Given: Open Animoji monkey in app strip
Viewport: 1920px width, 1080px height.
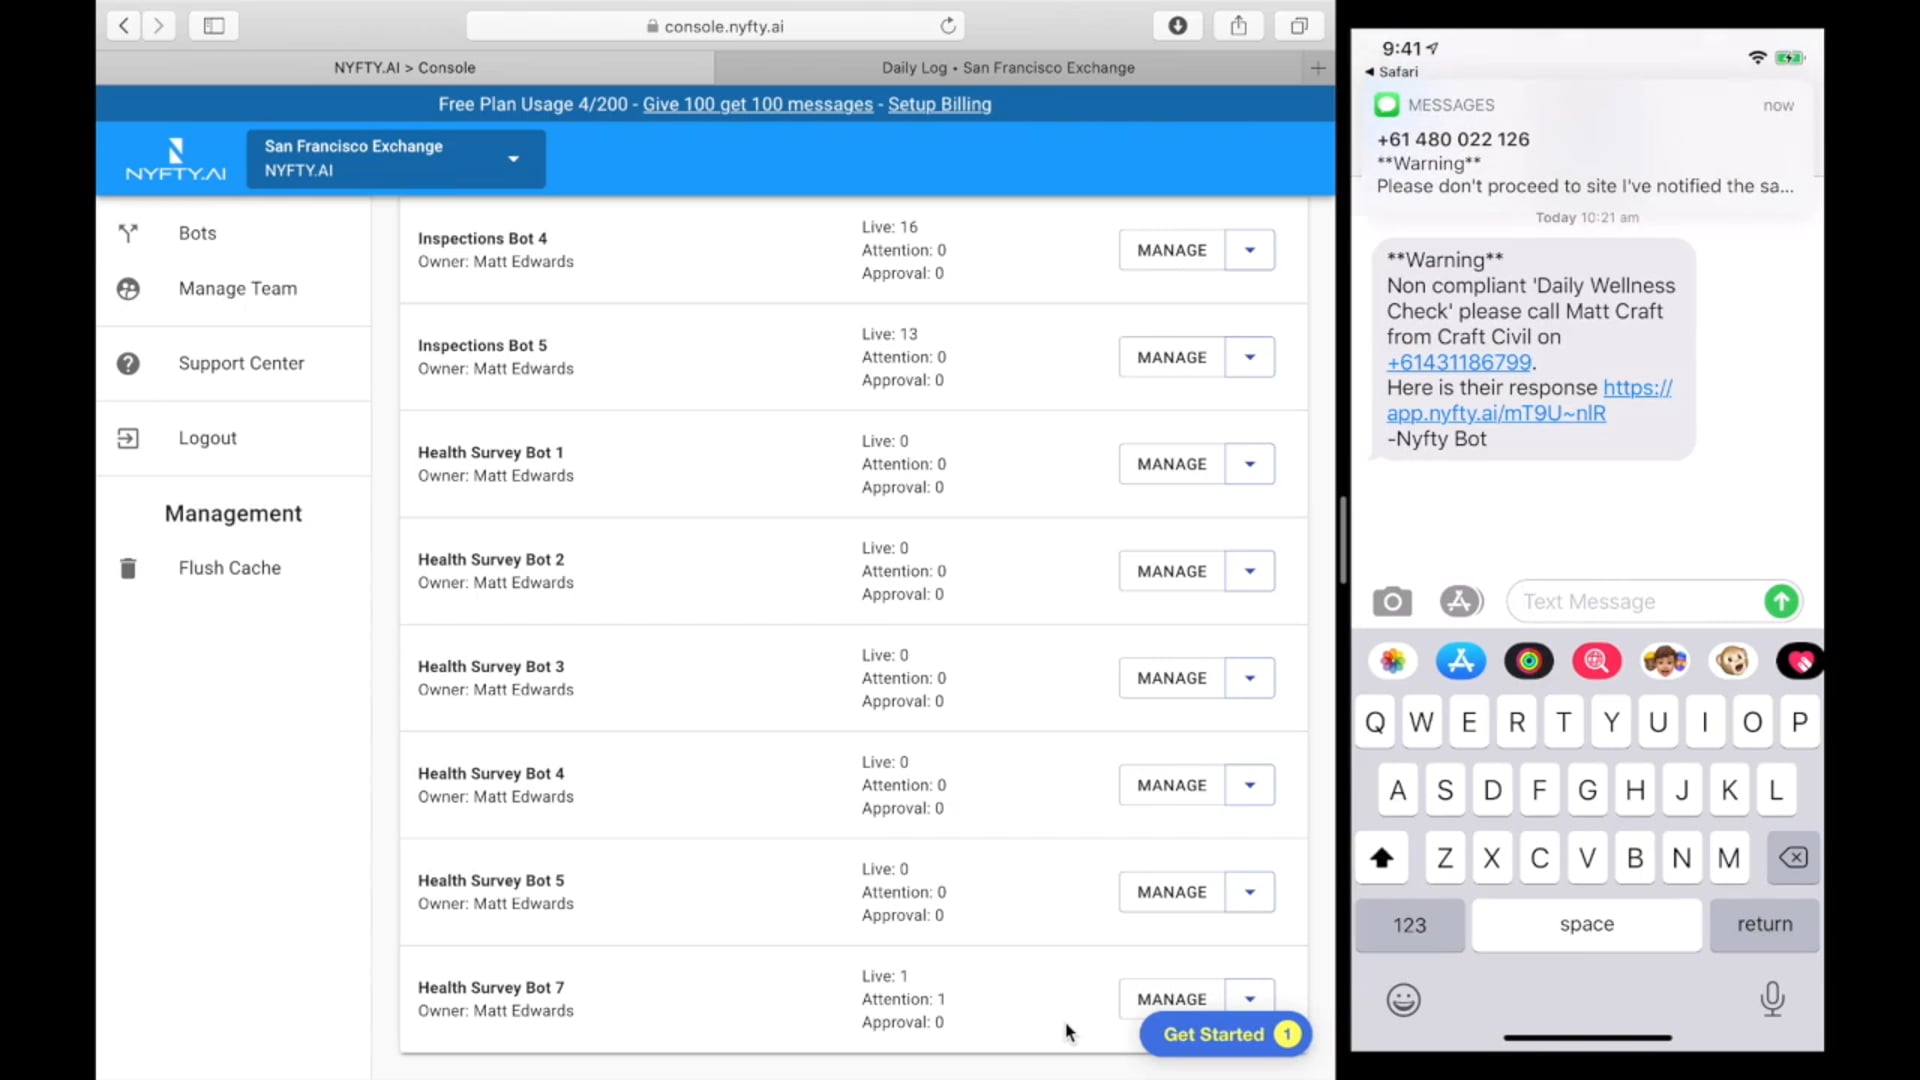Looking at the screenshot, I should [x=1733, y=661].
